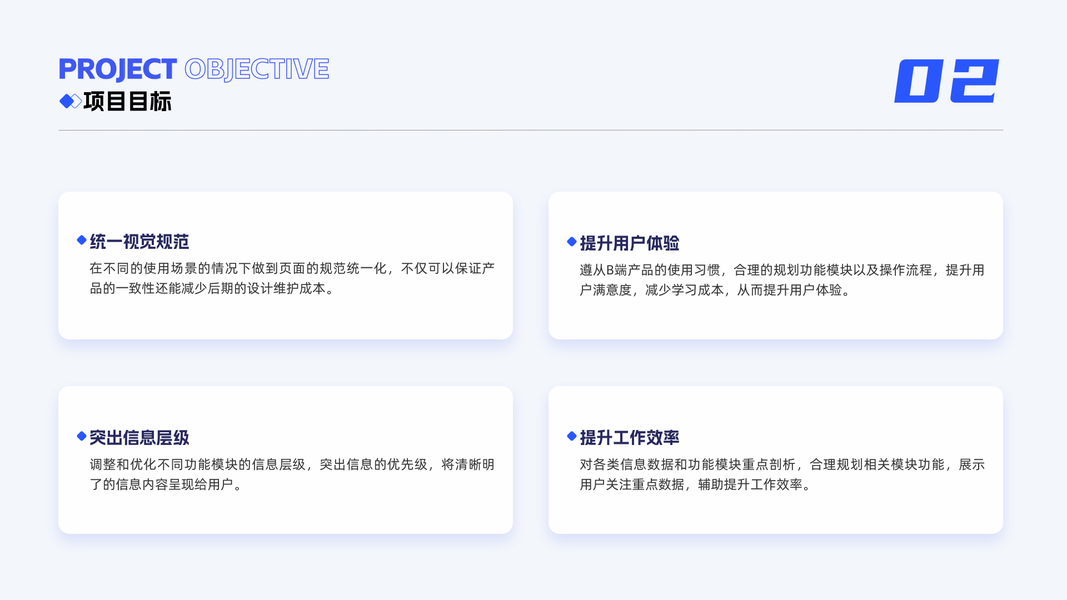The height and width of the screenshot is (600, 1067).
Task: Select the '统一视觉规范' card heading
Action: 139,241
